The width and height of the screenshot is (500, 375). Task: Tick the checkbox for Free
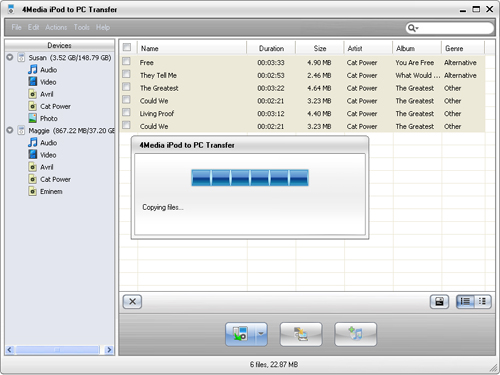coord(126,61)
